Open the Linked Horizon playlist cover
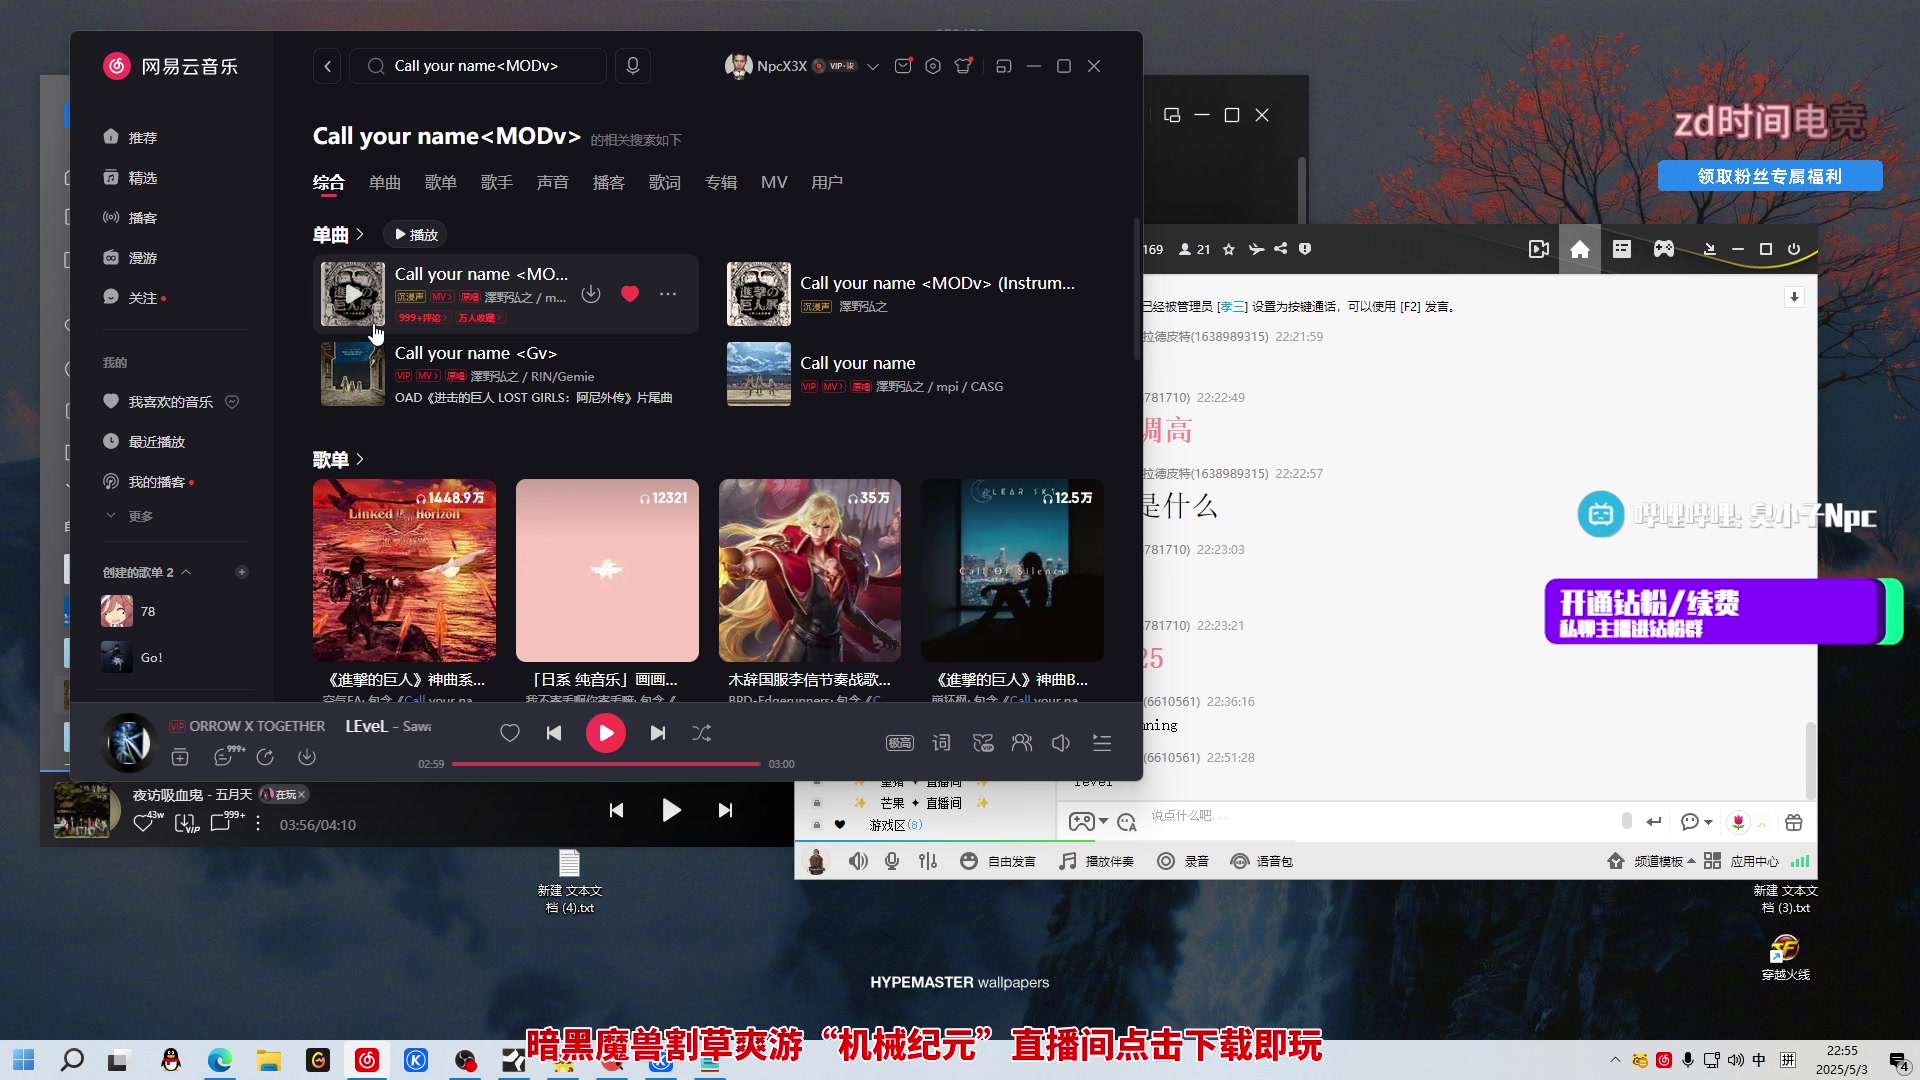Image resolution: width=1920 pixels, height=1080 pixels. pos(404,570)
